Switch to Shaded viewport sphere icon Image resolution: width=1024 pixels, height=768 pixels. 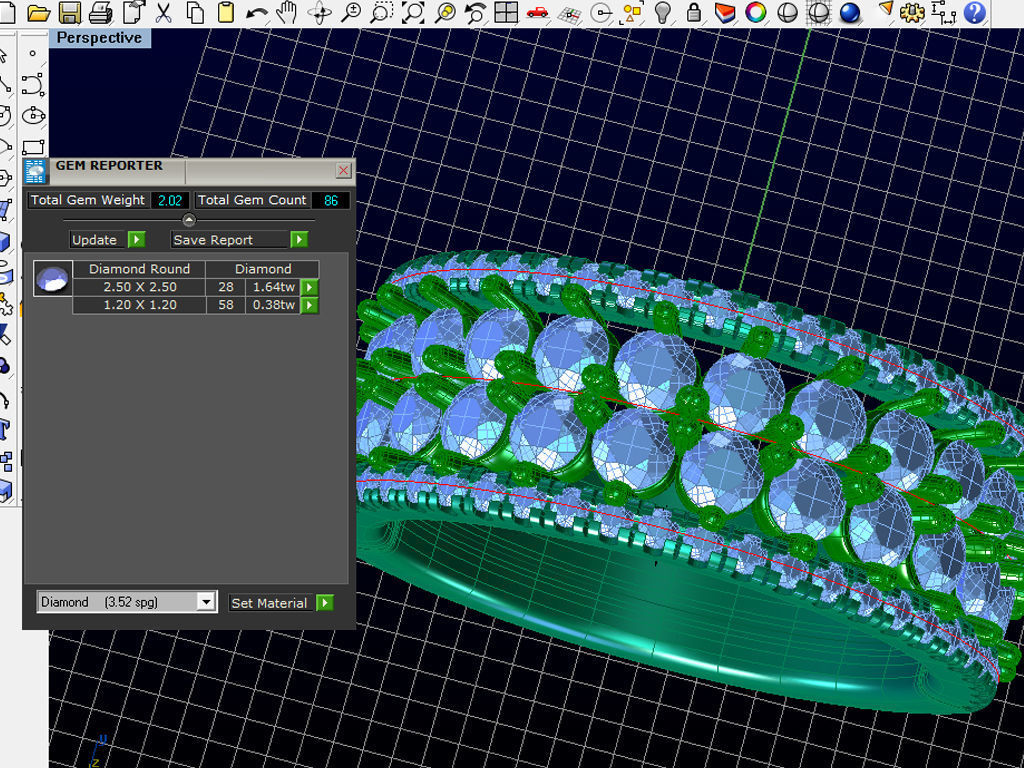[x=788, y=12]
